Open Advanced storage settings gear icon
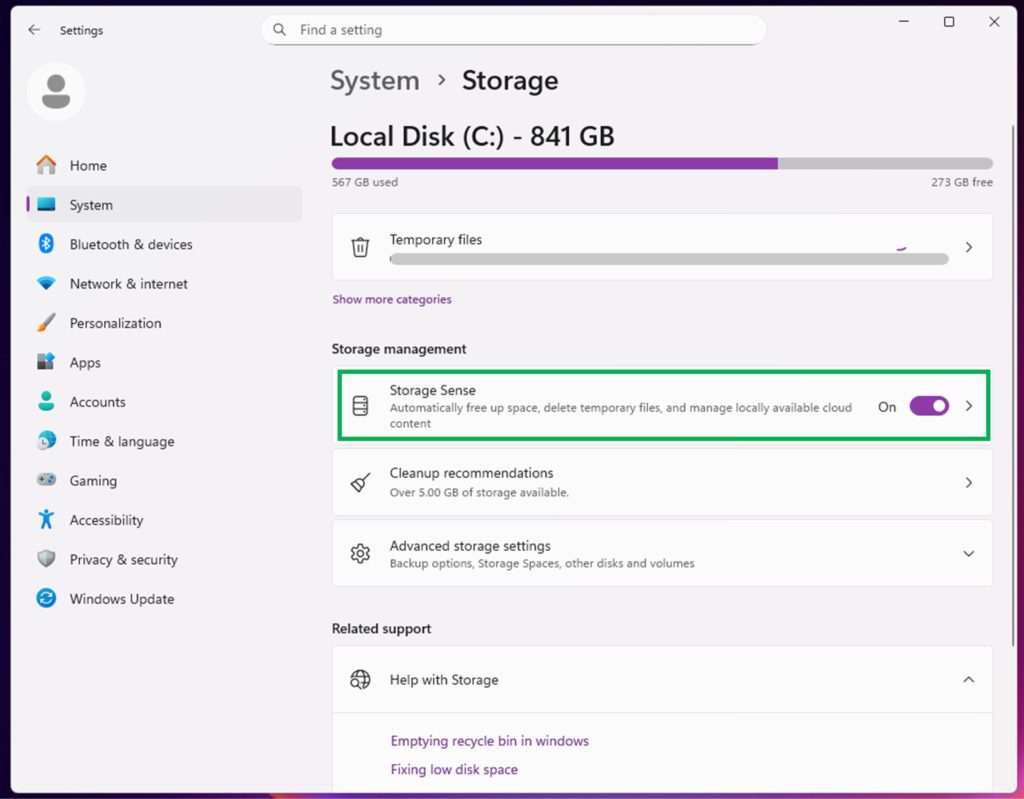The width and height of the screenshot is (1024, 799). point(360,553)
